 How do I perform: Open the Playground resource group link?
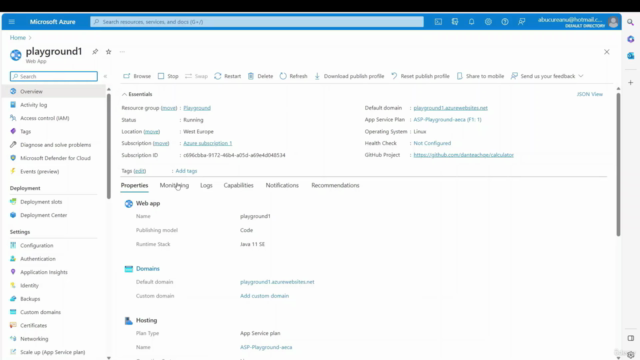197,108
